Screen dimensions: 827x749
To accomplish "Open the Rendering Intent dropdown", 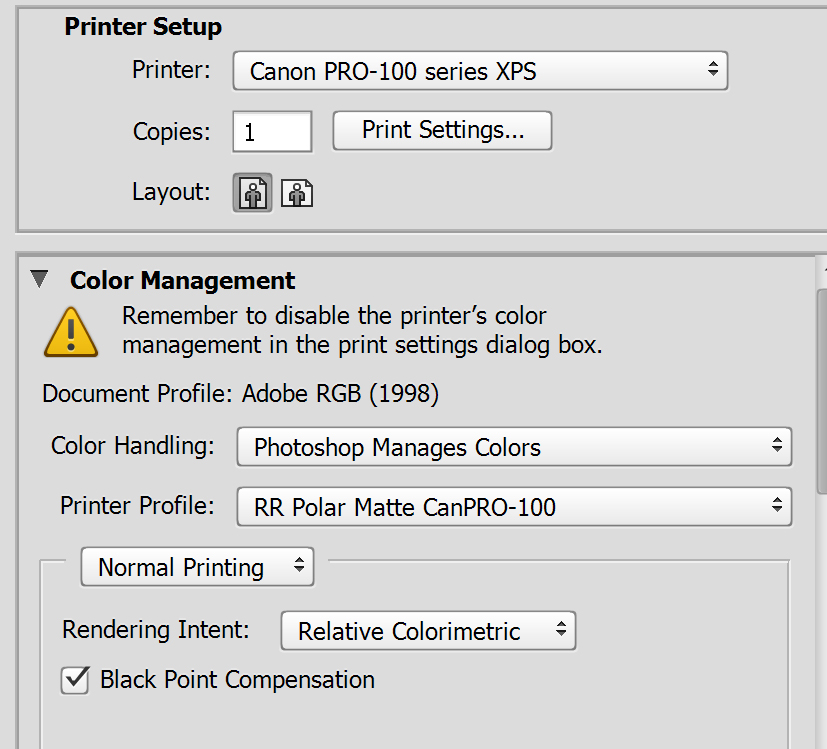I will pos(428,631).
